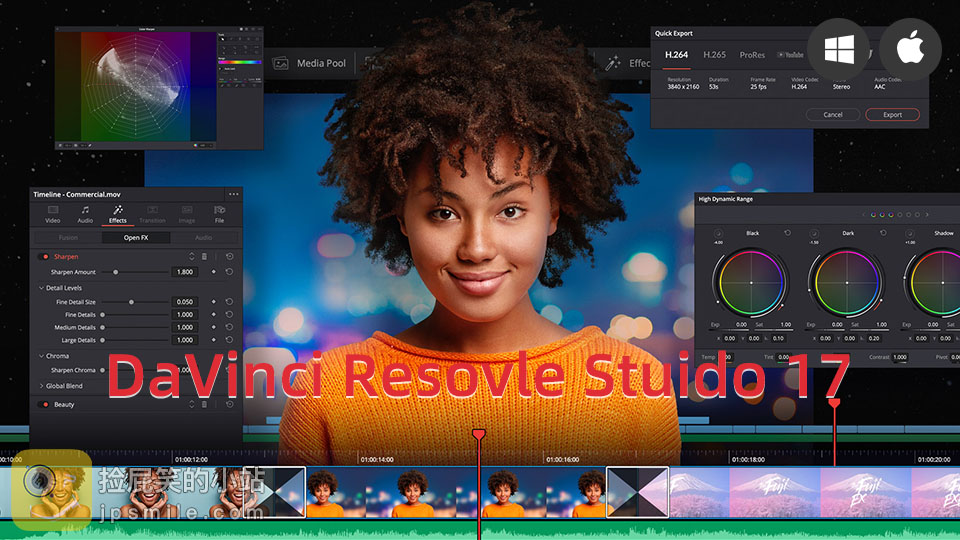The height and width of the screenshot is (540, 960).
Task: Add keyframe for Fine Details
Action: [214, 315]
